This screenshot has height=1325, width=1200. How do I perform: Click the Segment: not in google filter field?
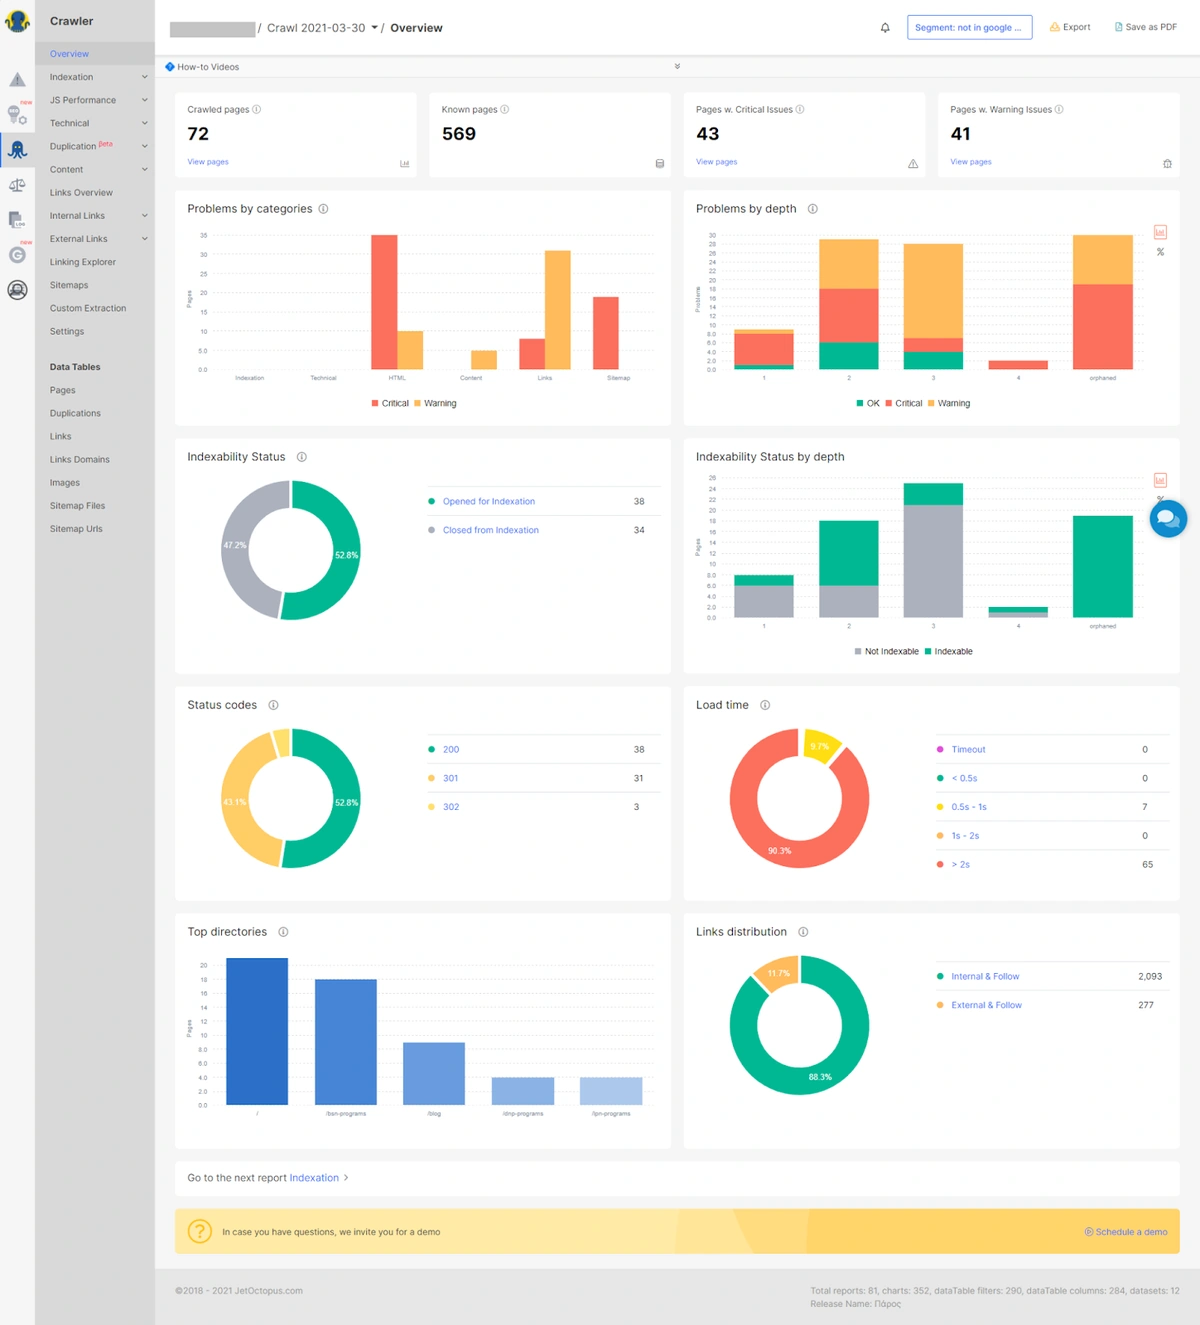pyautogui.click(x=969, y=27)
